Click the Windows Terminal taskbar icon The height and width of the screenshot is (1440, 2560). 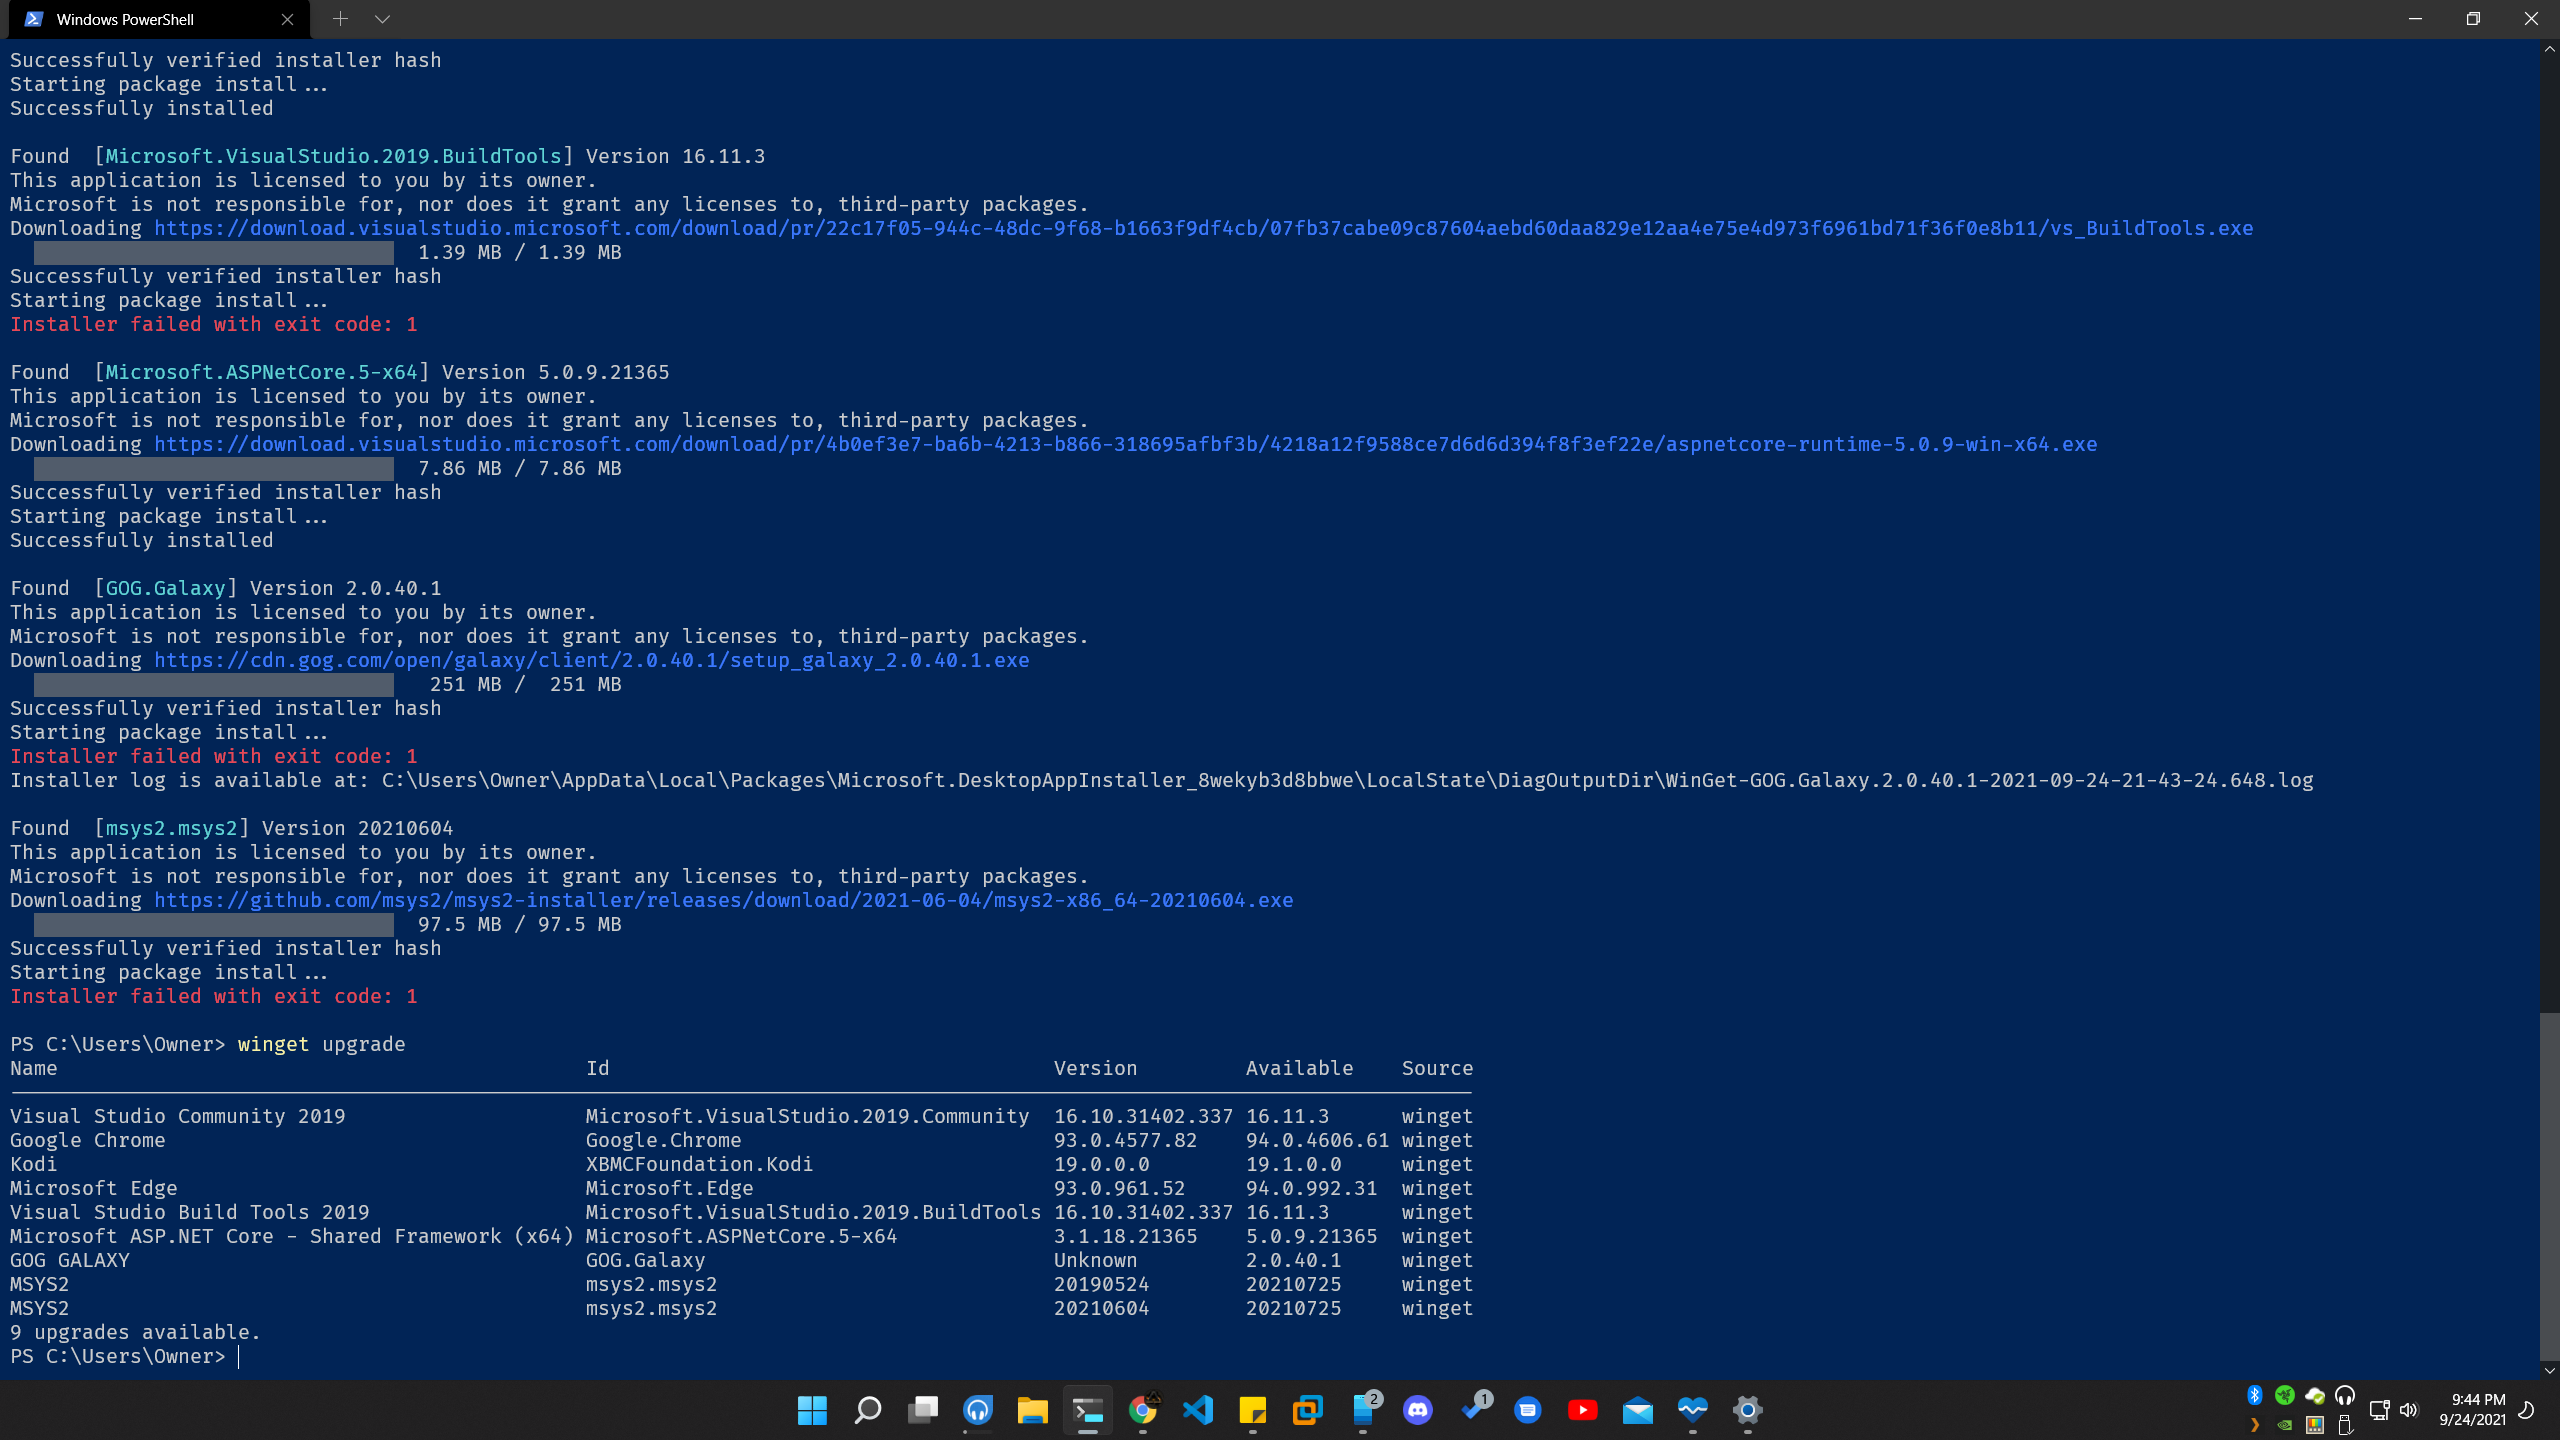(1088, 1410)
